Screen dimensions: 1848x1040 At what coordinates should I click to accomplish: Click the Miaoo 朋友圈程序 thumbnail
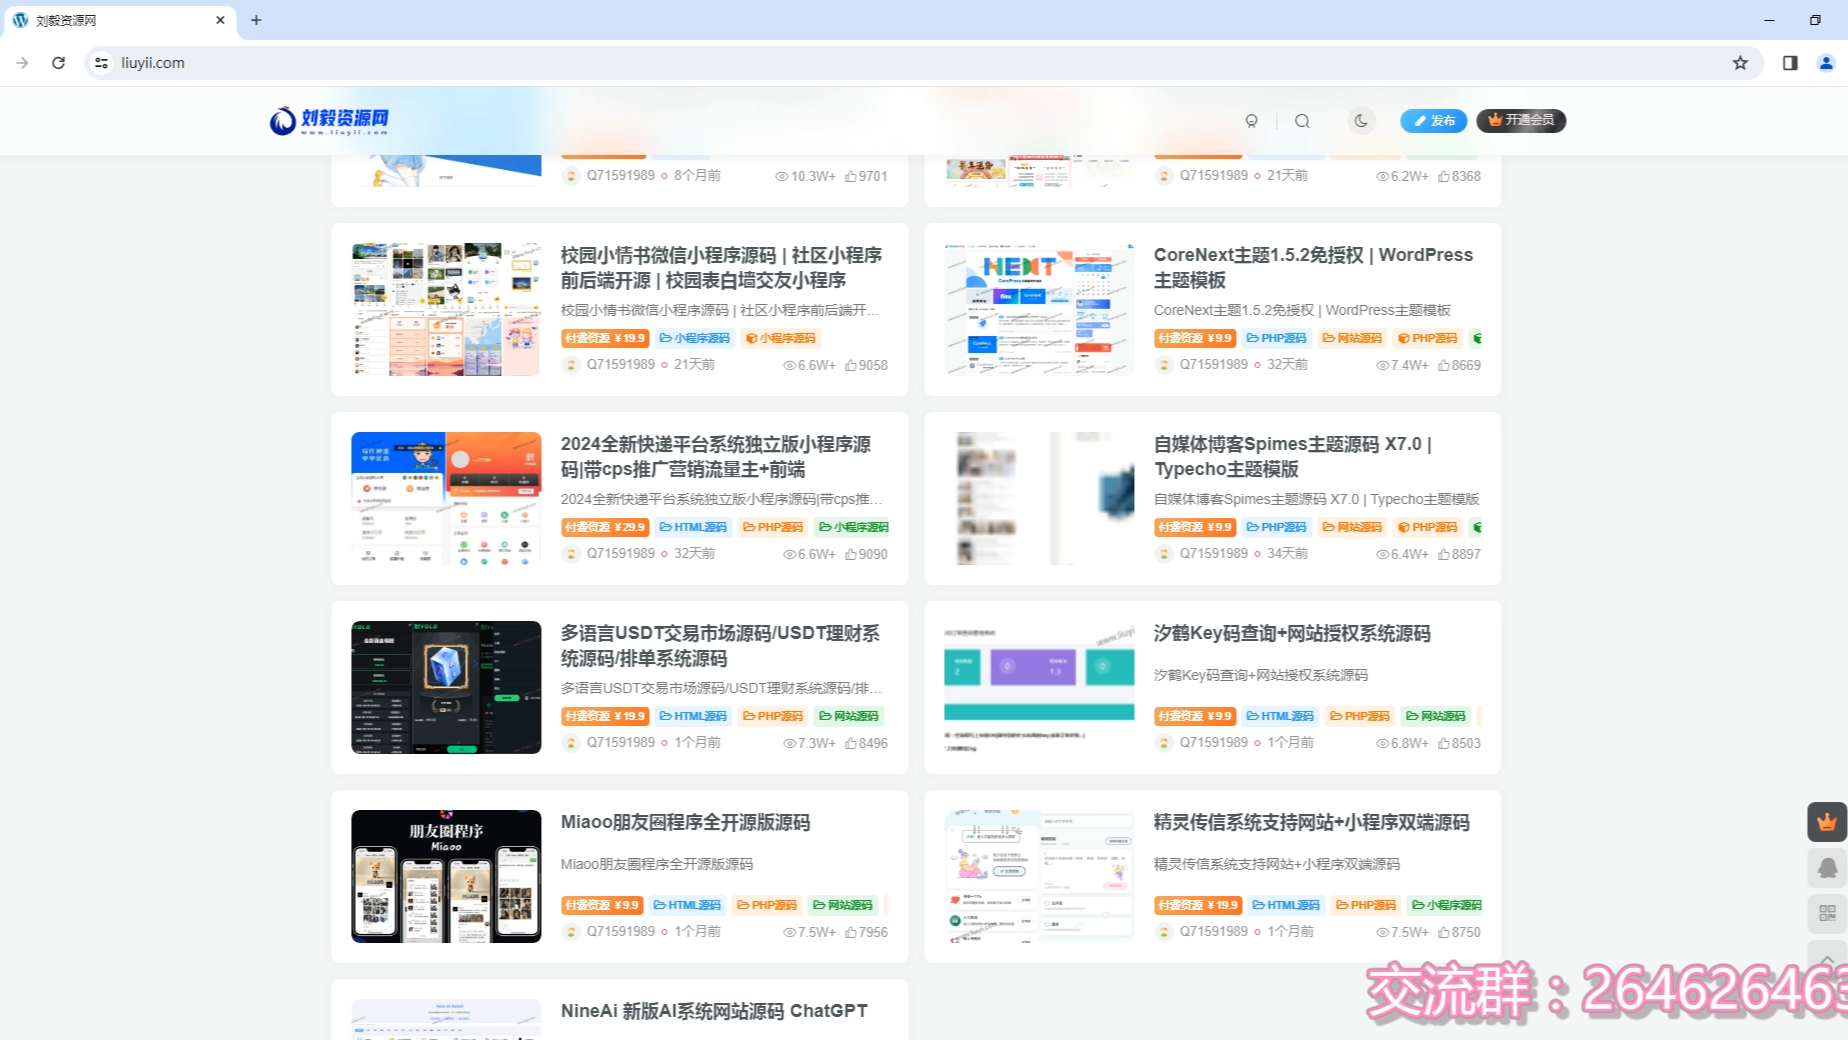point(446,876)
